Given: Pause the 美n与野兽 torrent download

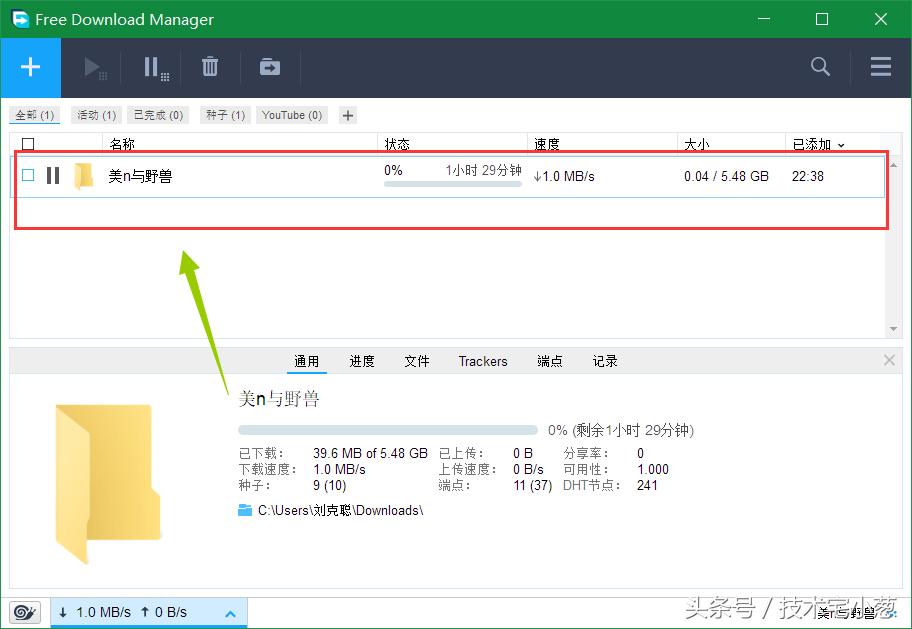Looking at the screenshot, I should tap(52, 175).
